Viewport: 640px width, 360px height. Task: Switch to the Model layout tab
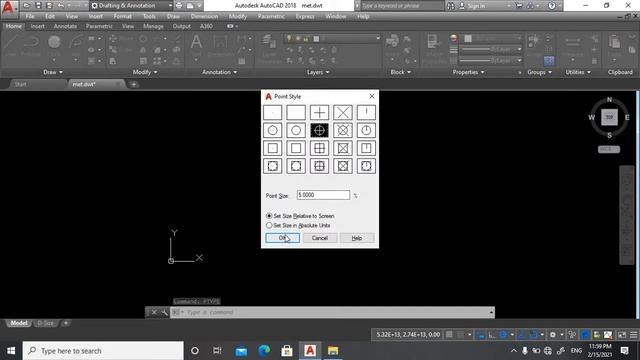click(x=18, y=323)
